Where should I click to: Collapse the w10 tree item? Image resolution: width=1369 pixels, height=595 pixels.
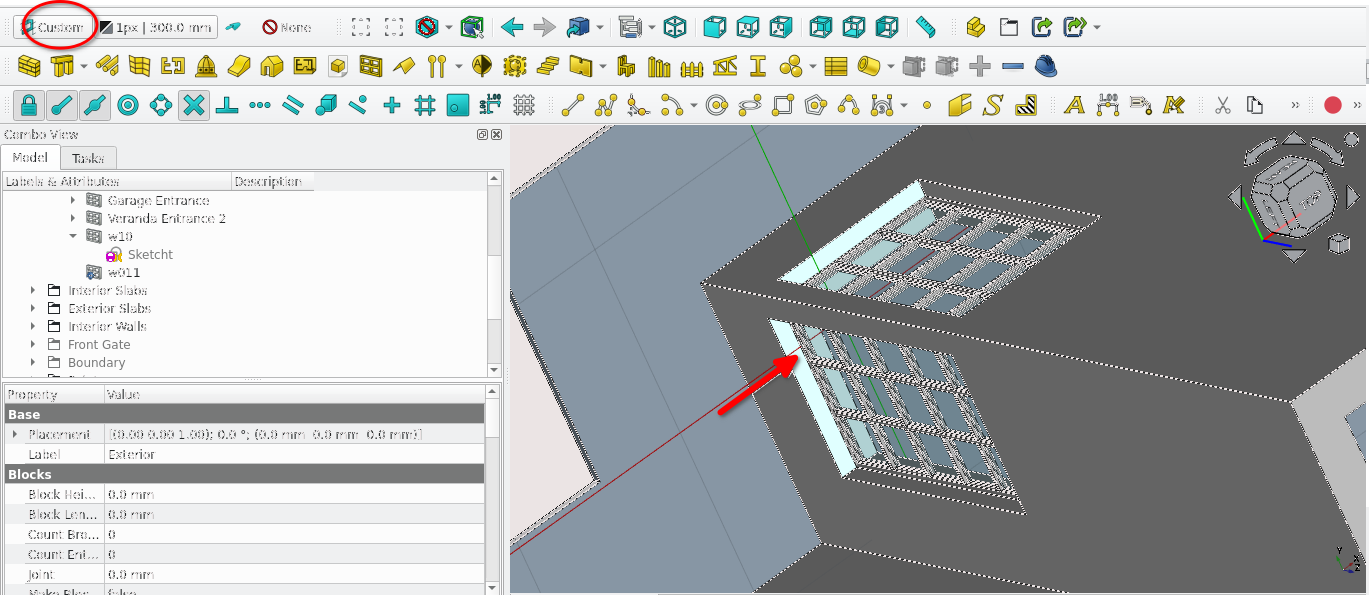[73, 236]
